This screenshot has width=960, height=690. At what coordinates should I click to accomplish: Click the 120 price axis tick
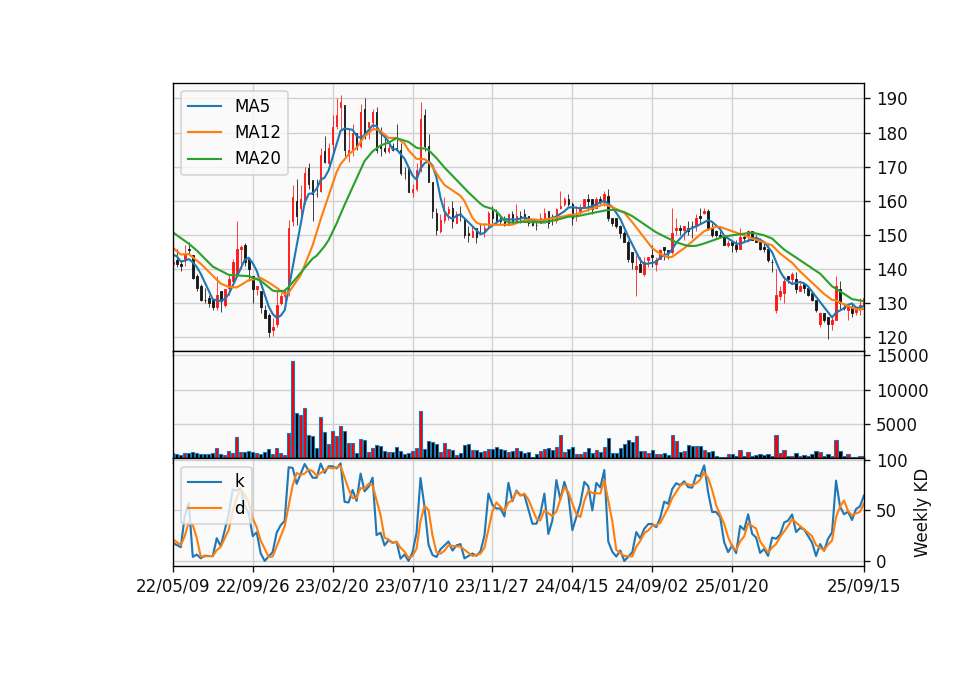892,338
